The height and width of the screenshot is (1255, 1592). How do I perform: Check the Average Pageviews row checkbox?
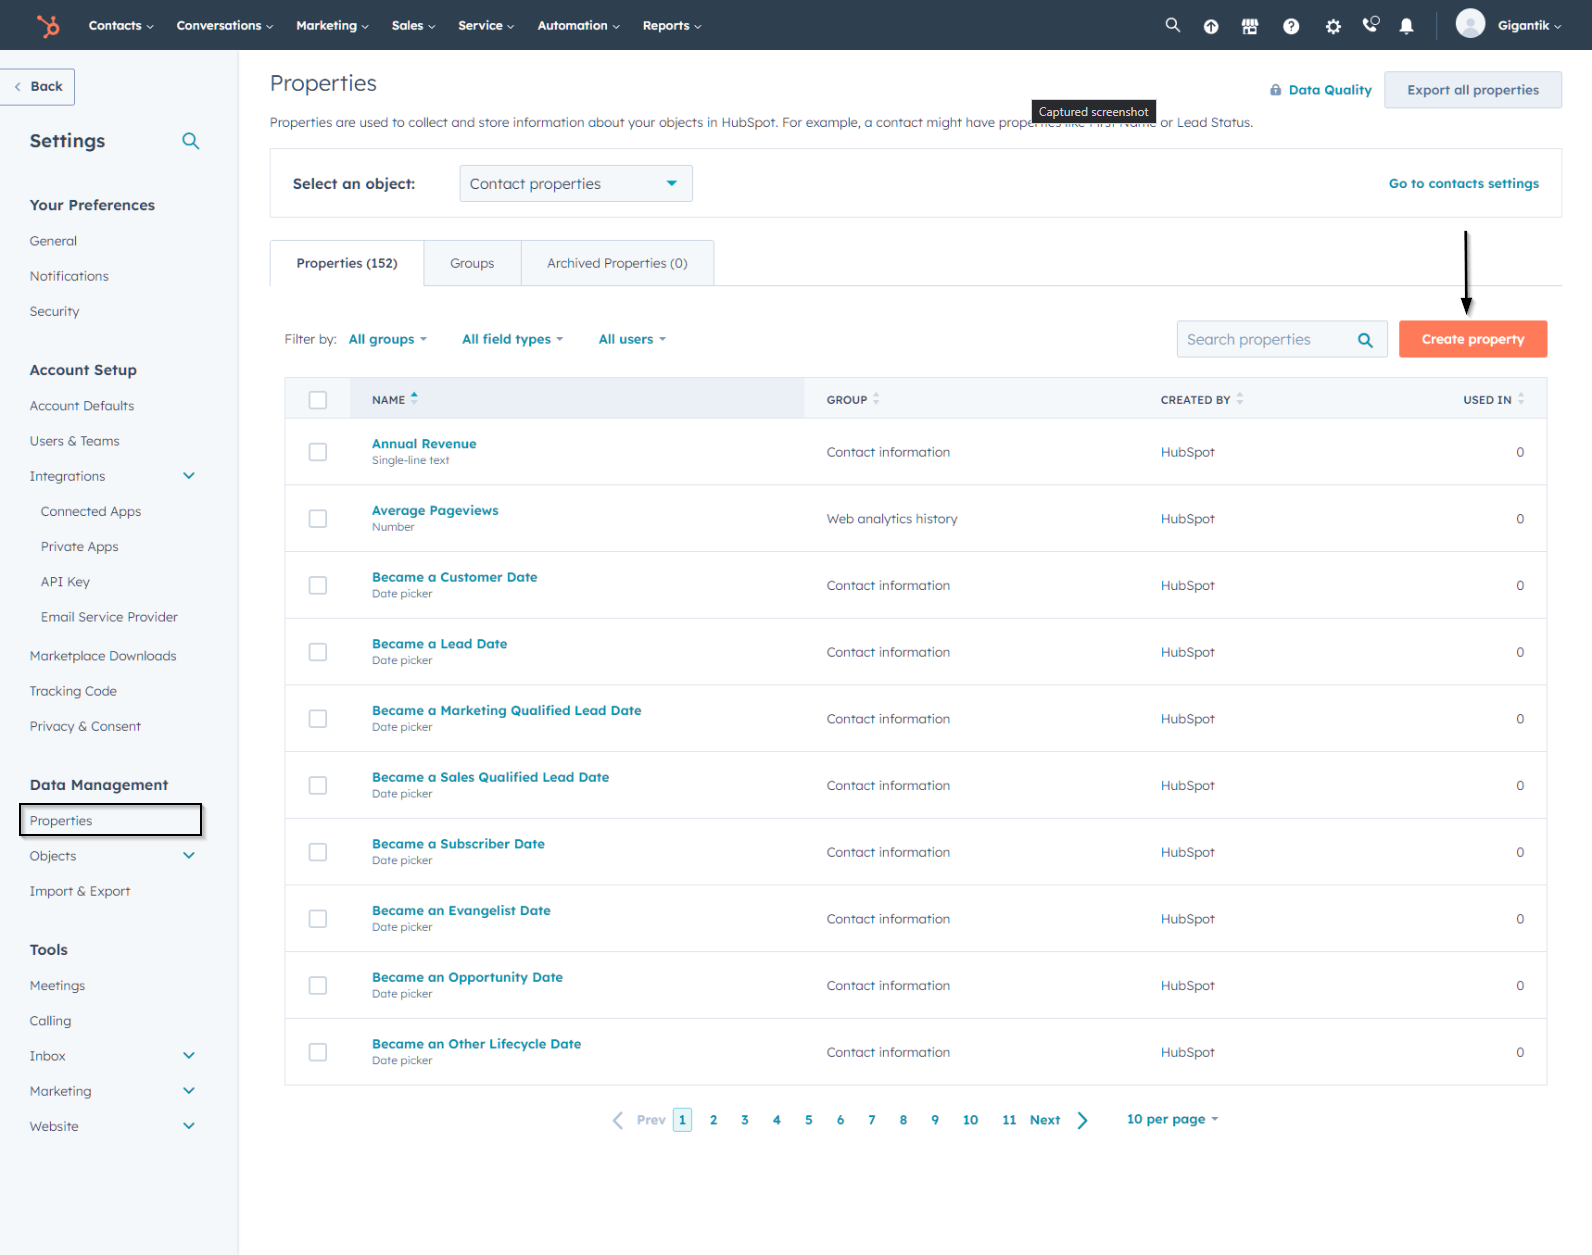pos(318,519)
